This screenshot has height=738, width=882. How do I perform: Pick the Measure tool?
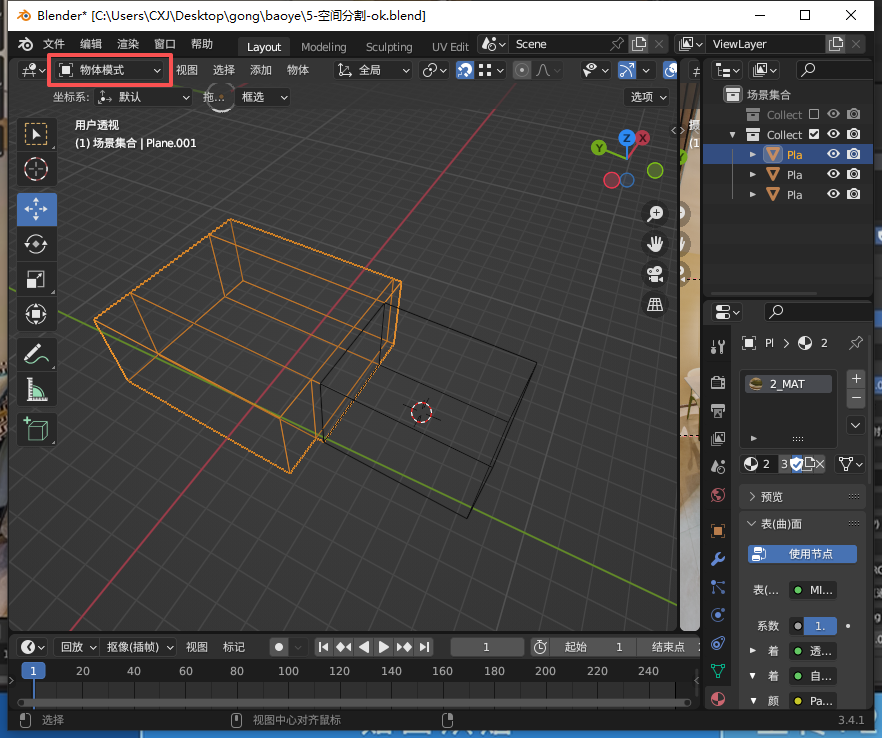36,389
